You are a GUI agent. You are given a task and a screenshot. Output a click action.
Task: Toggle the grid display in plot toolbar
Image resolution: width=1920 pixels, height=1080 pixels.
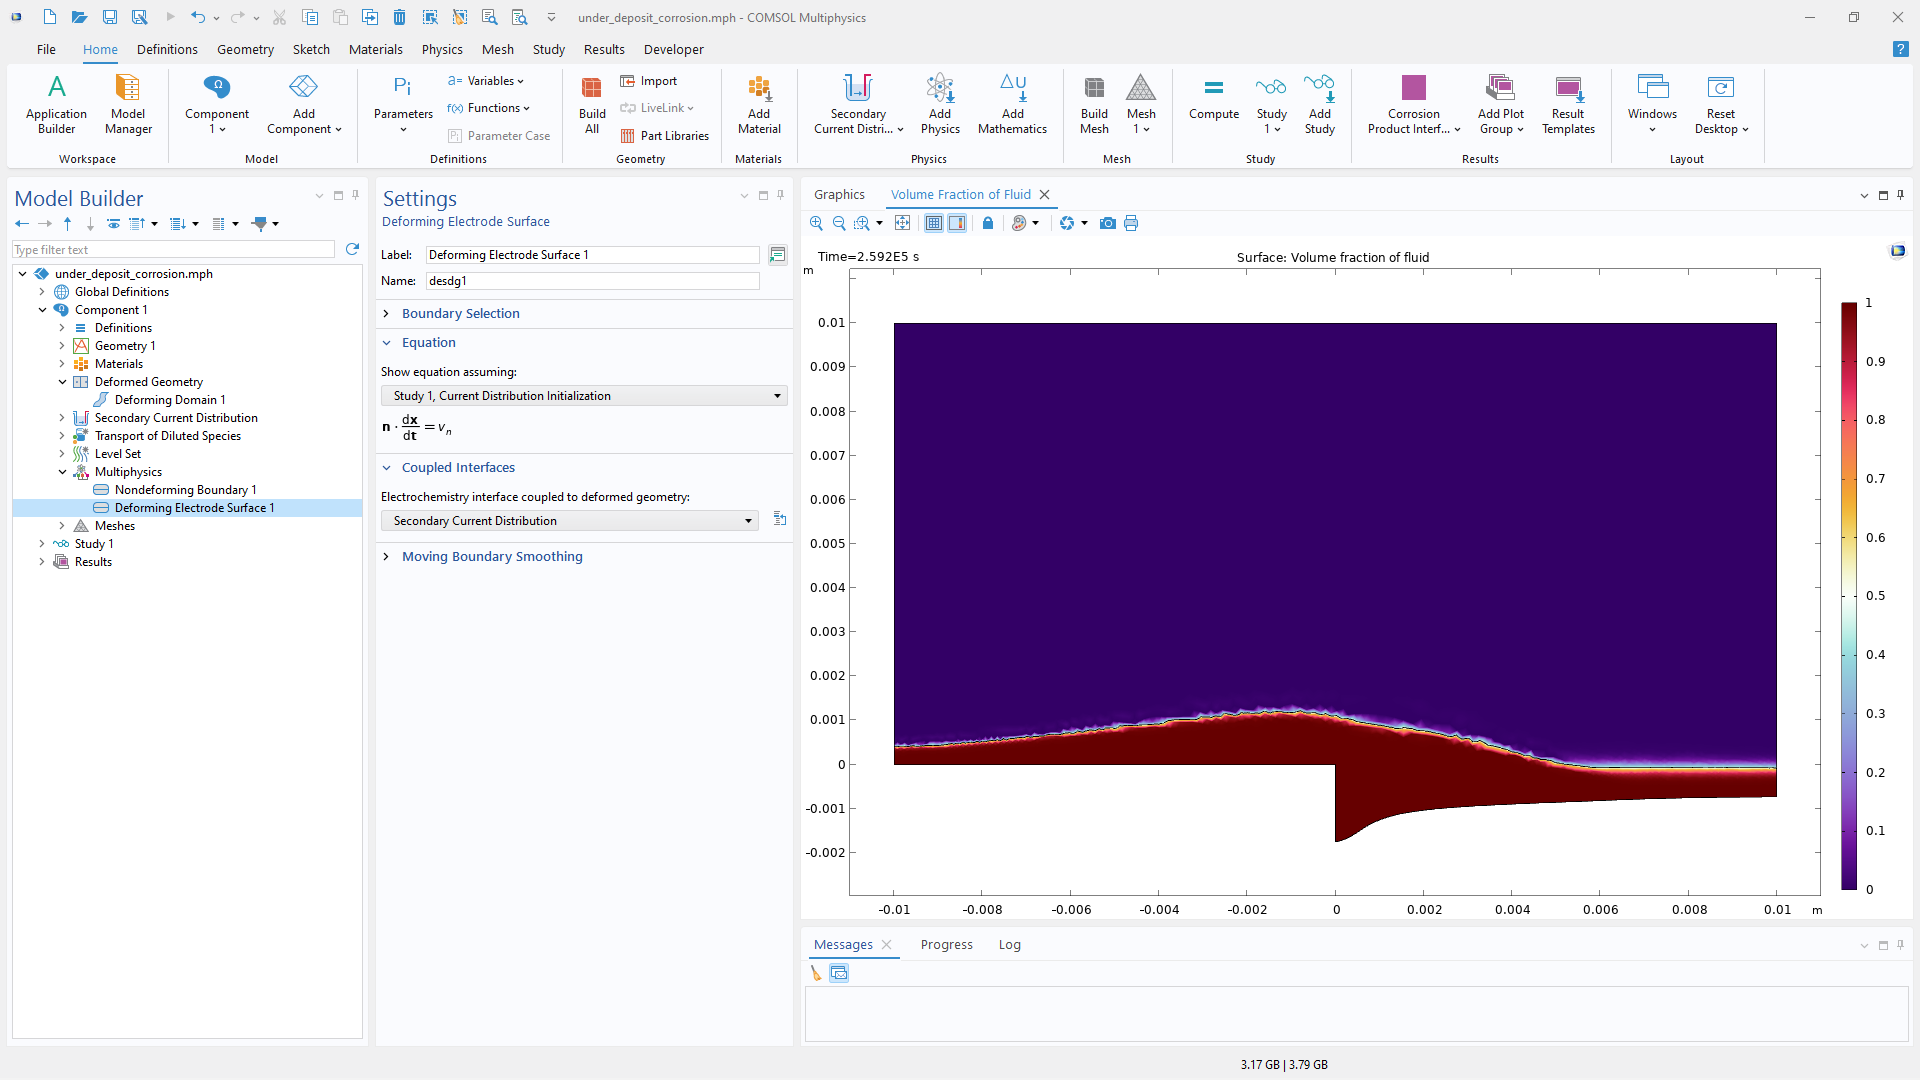pos(933,223)
